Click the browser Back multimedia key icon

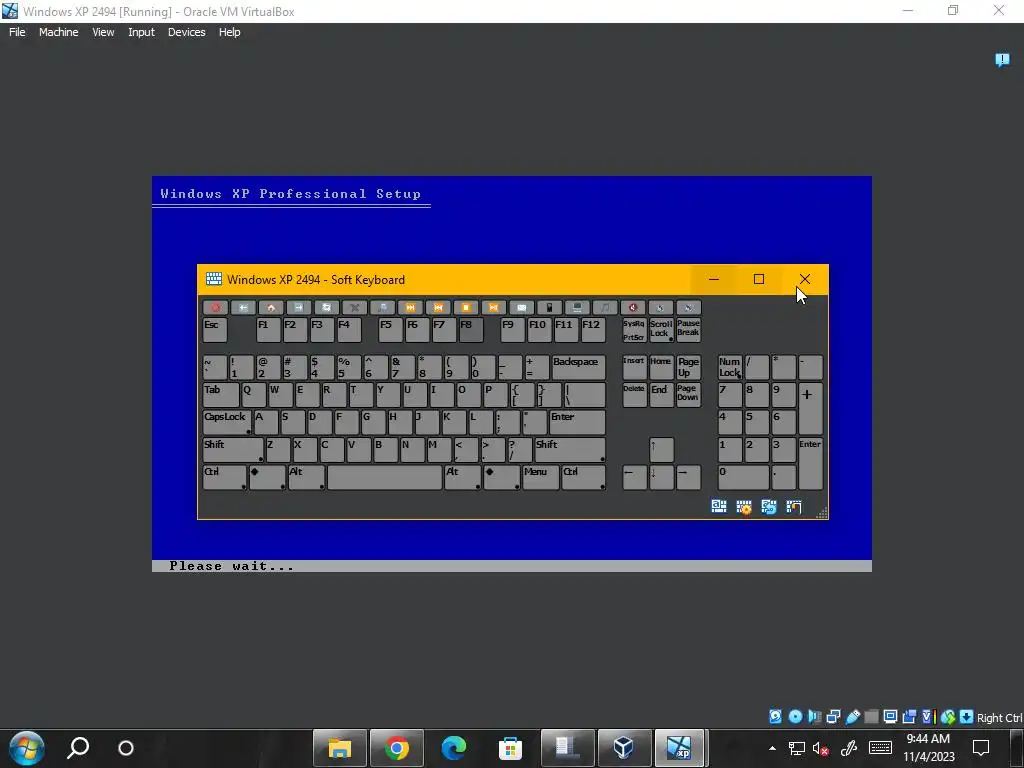pos(243,307)
